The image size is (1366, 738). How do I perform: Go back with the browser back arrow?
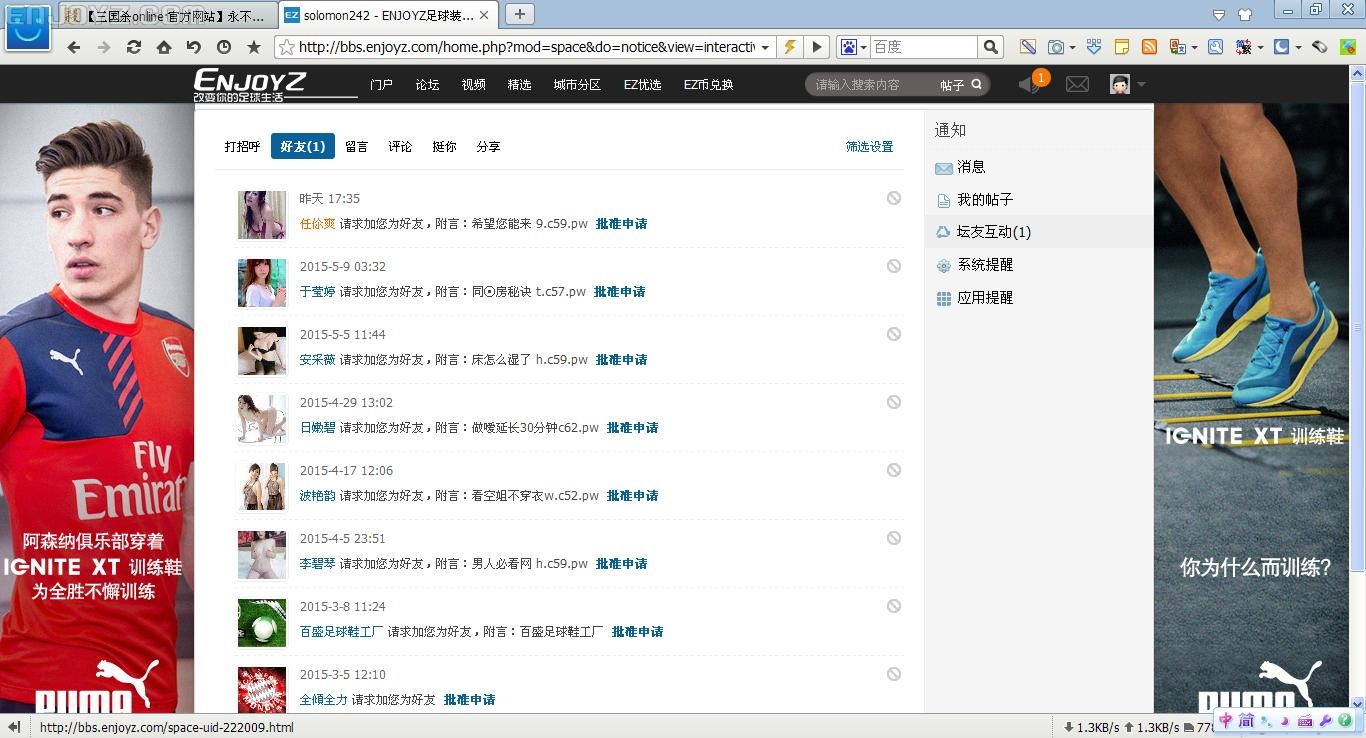tap(73, 47)
